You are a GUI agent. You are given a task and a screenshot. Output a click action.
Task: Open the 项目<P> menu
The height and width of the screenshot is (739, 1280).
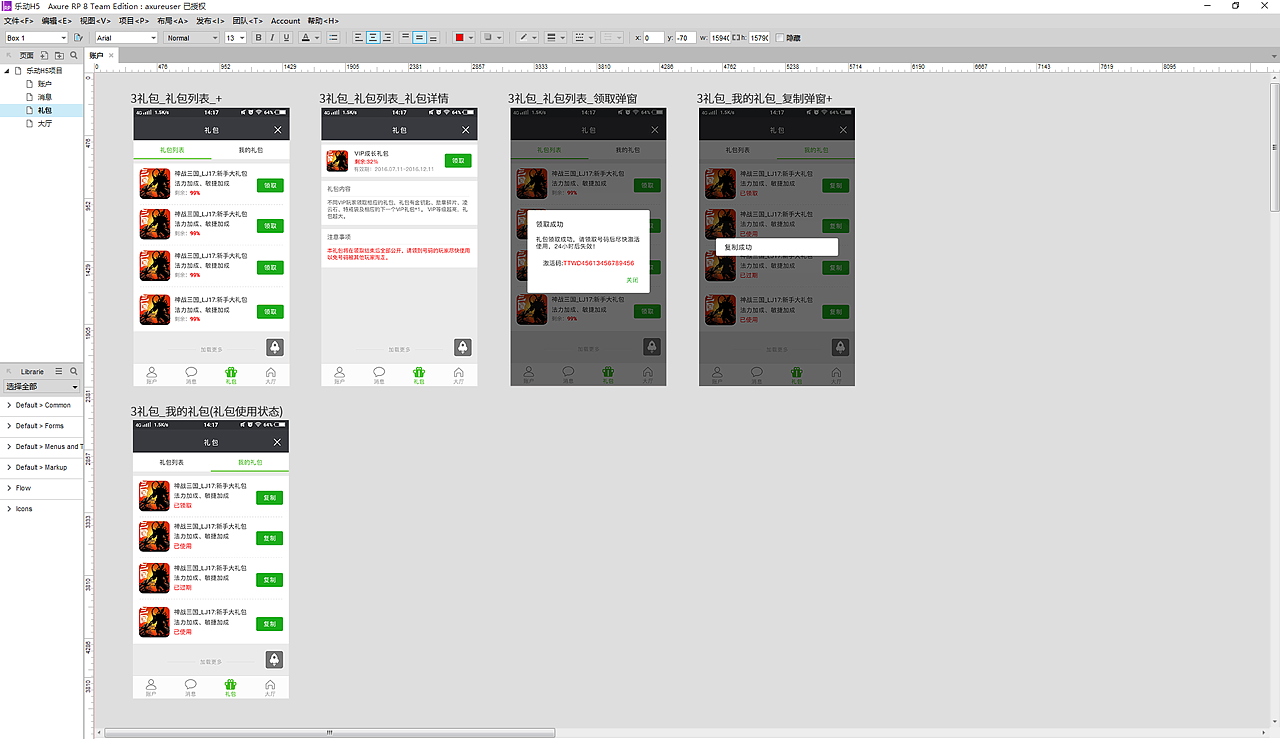click(x=134, y=21)
